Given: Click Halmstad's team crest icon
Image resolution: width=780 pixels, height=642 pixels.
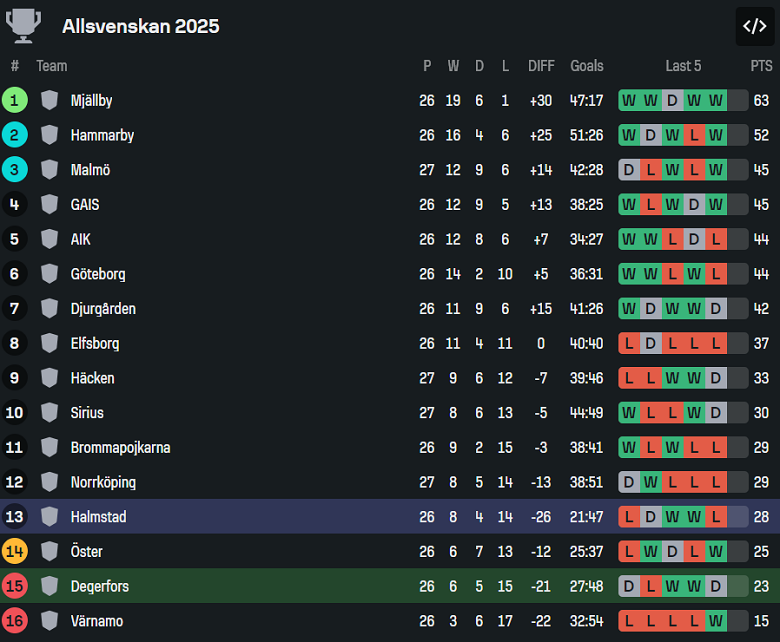Looking at the screenshot, I should coord(50,517).
